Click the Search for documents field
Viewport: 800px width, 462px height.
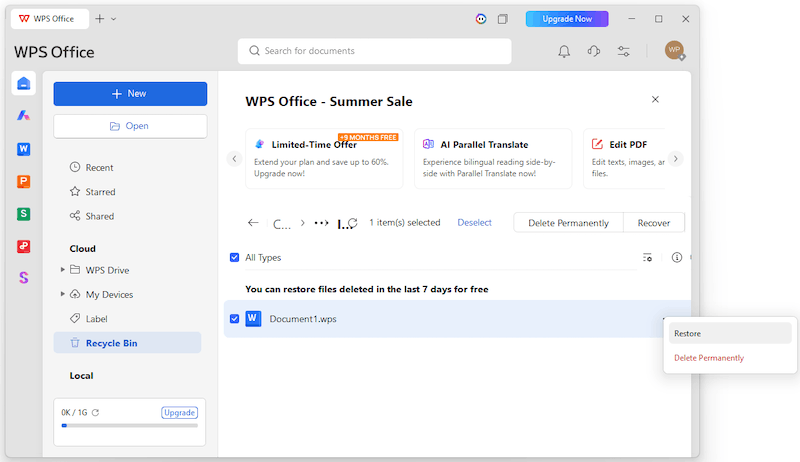click(374, 51)
